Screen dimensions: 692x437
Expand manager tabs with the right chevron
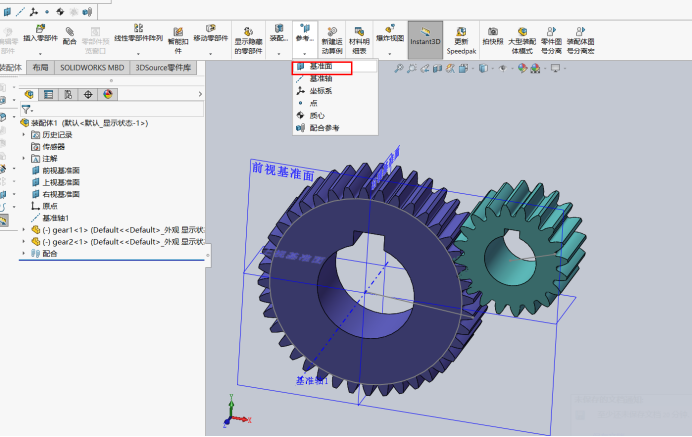[200, 94]
